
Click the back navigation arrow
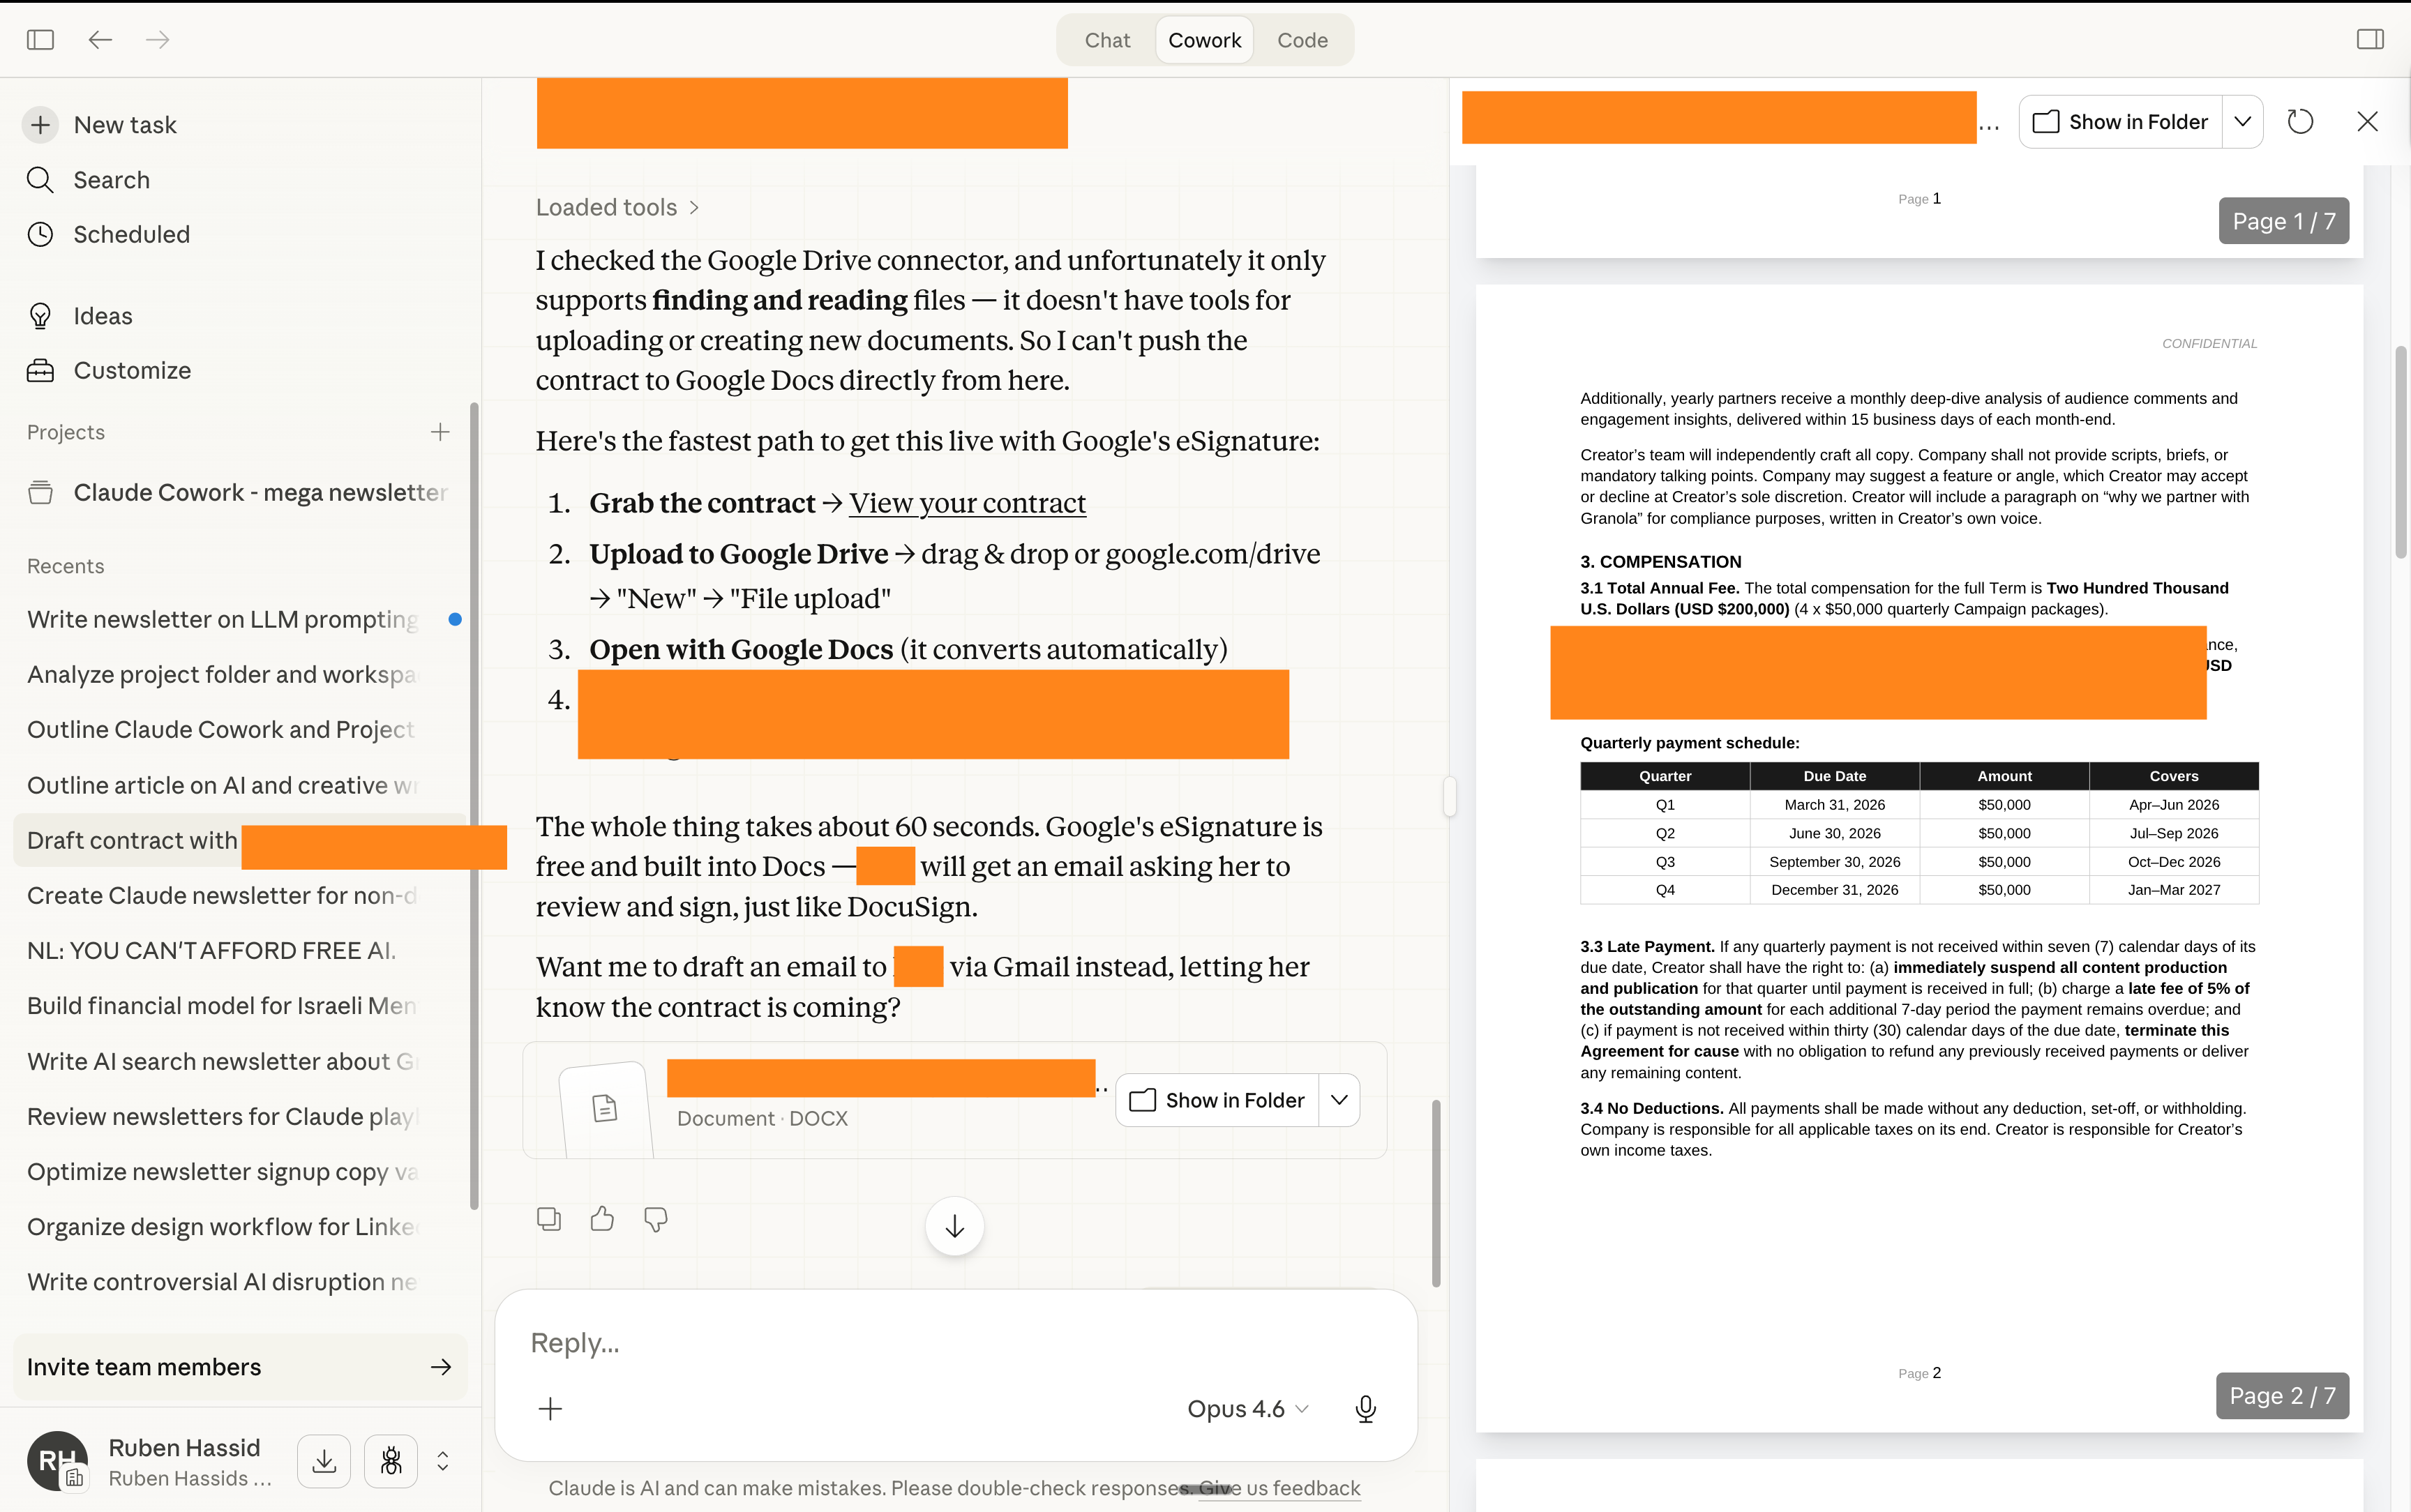coord(100,40)
